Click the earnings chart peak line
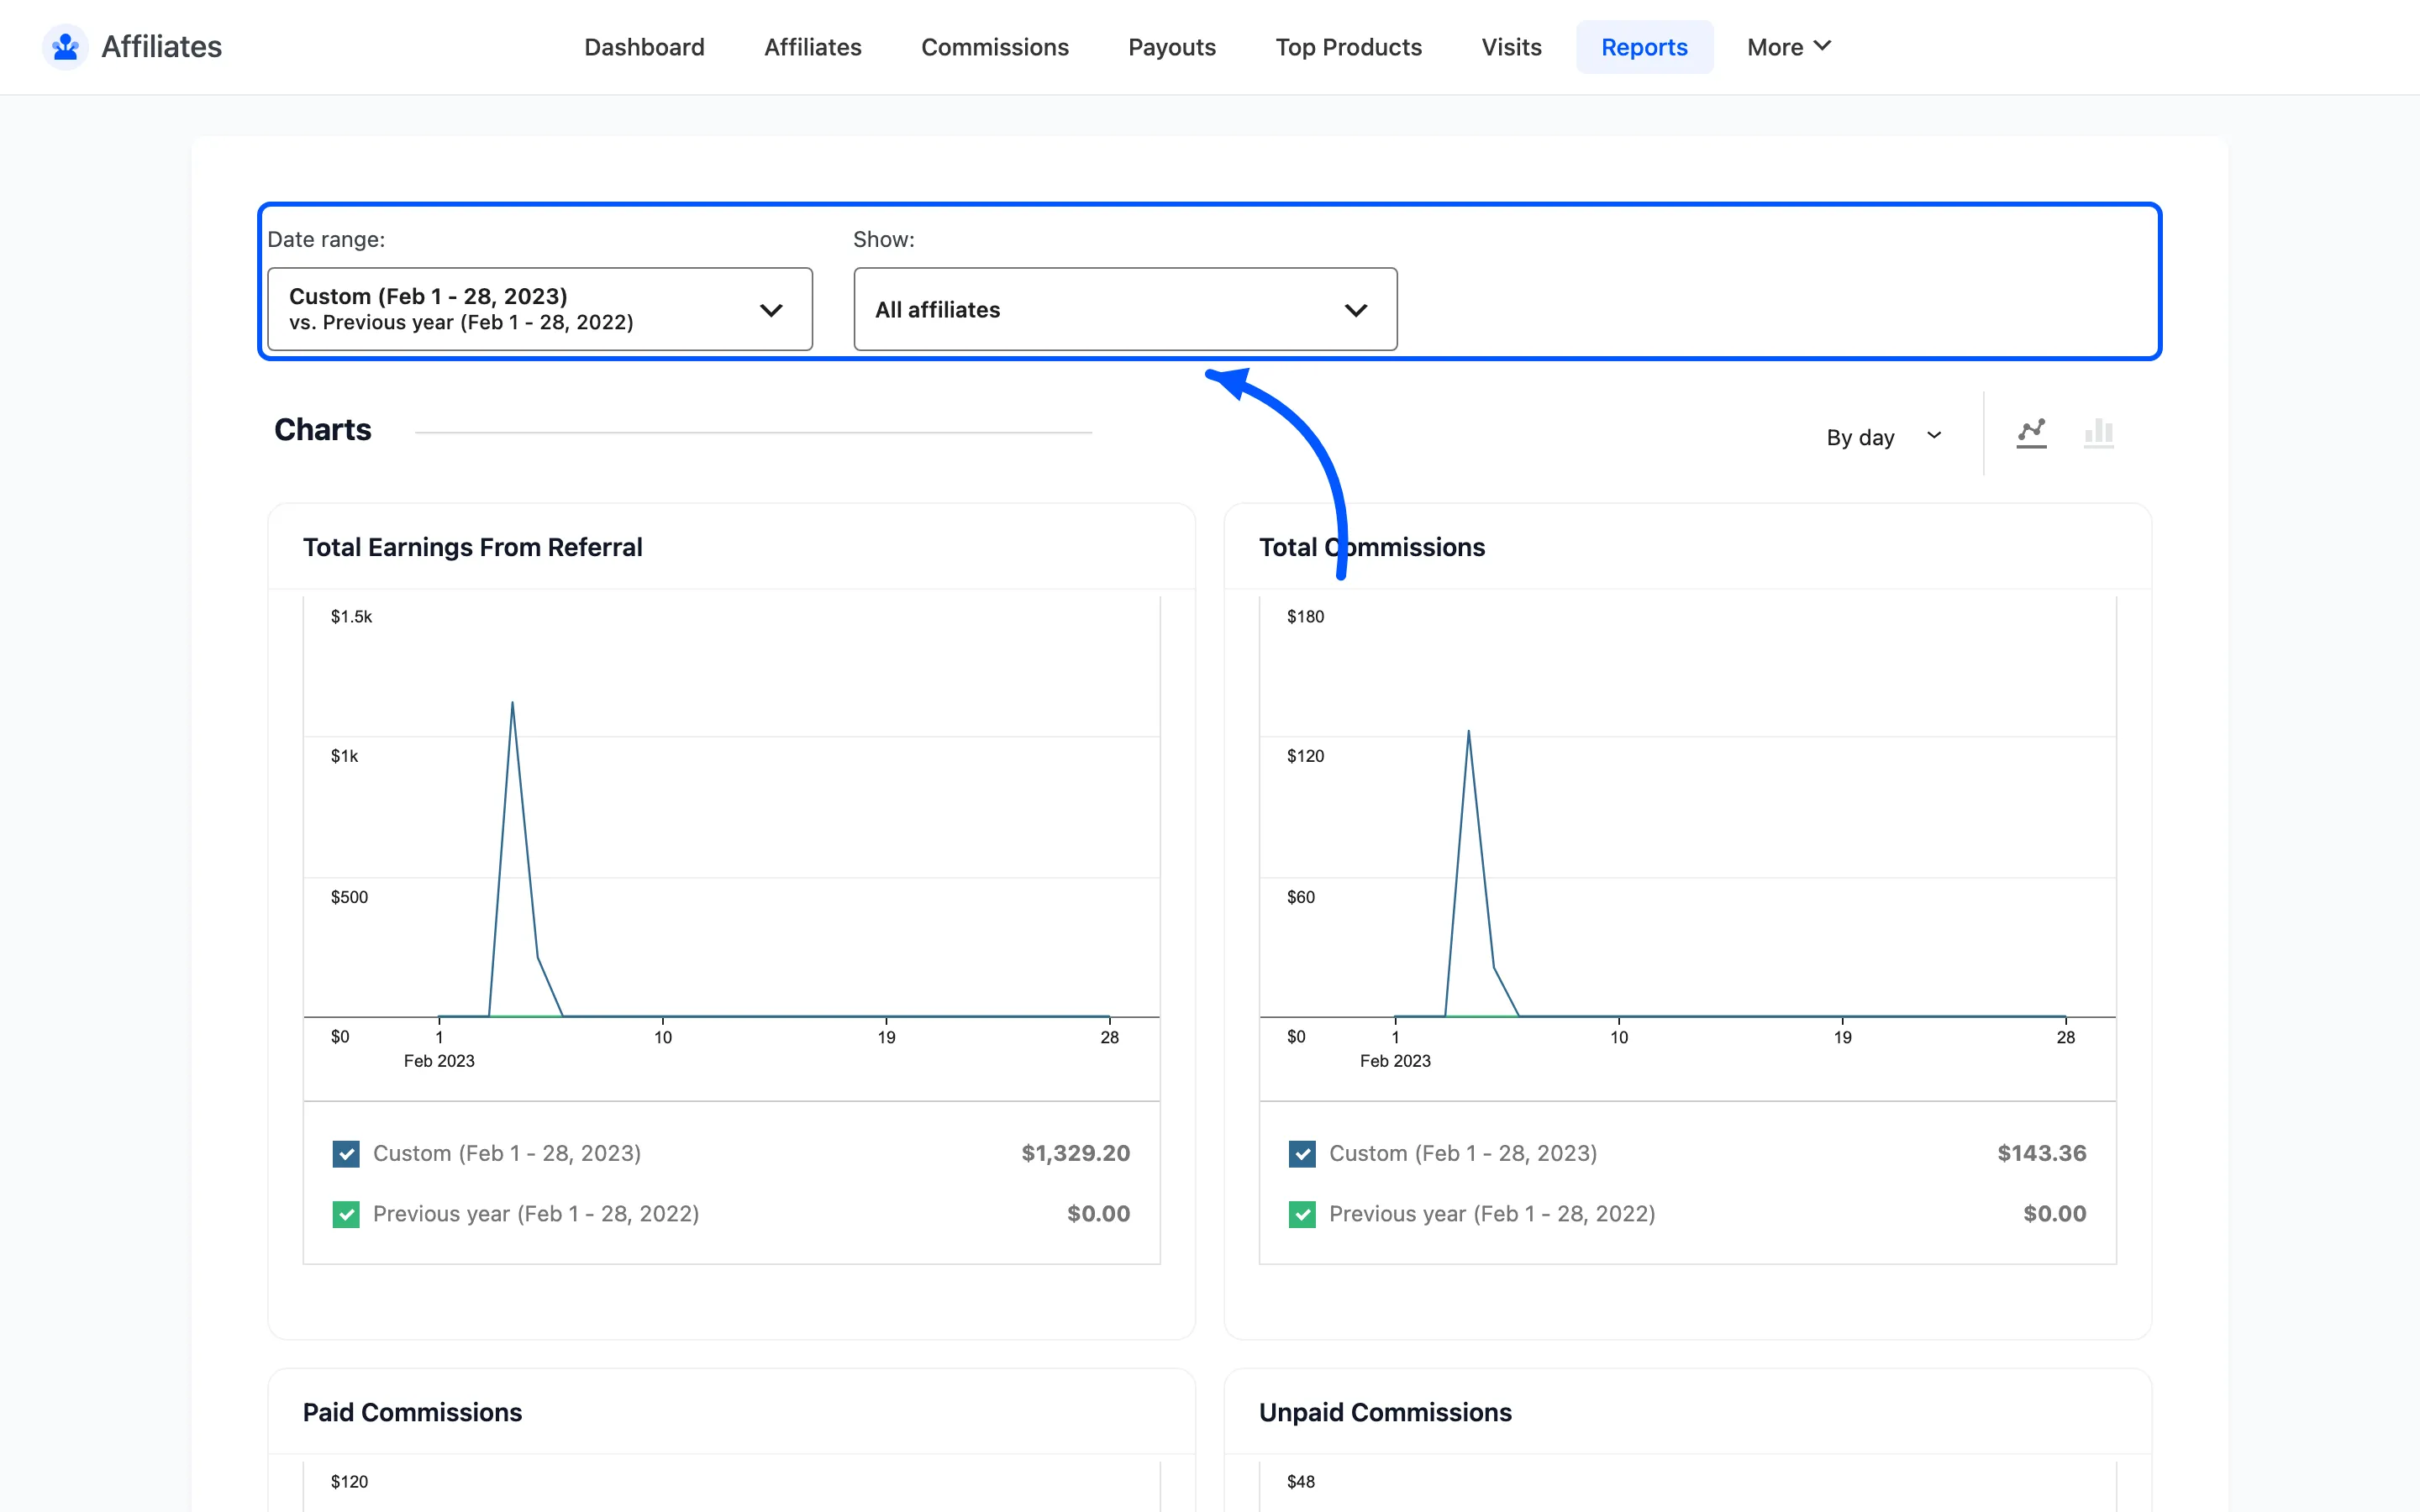This screenshot has width=2420, height=1512. (x=513, y=705)
